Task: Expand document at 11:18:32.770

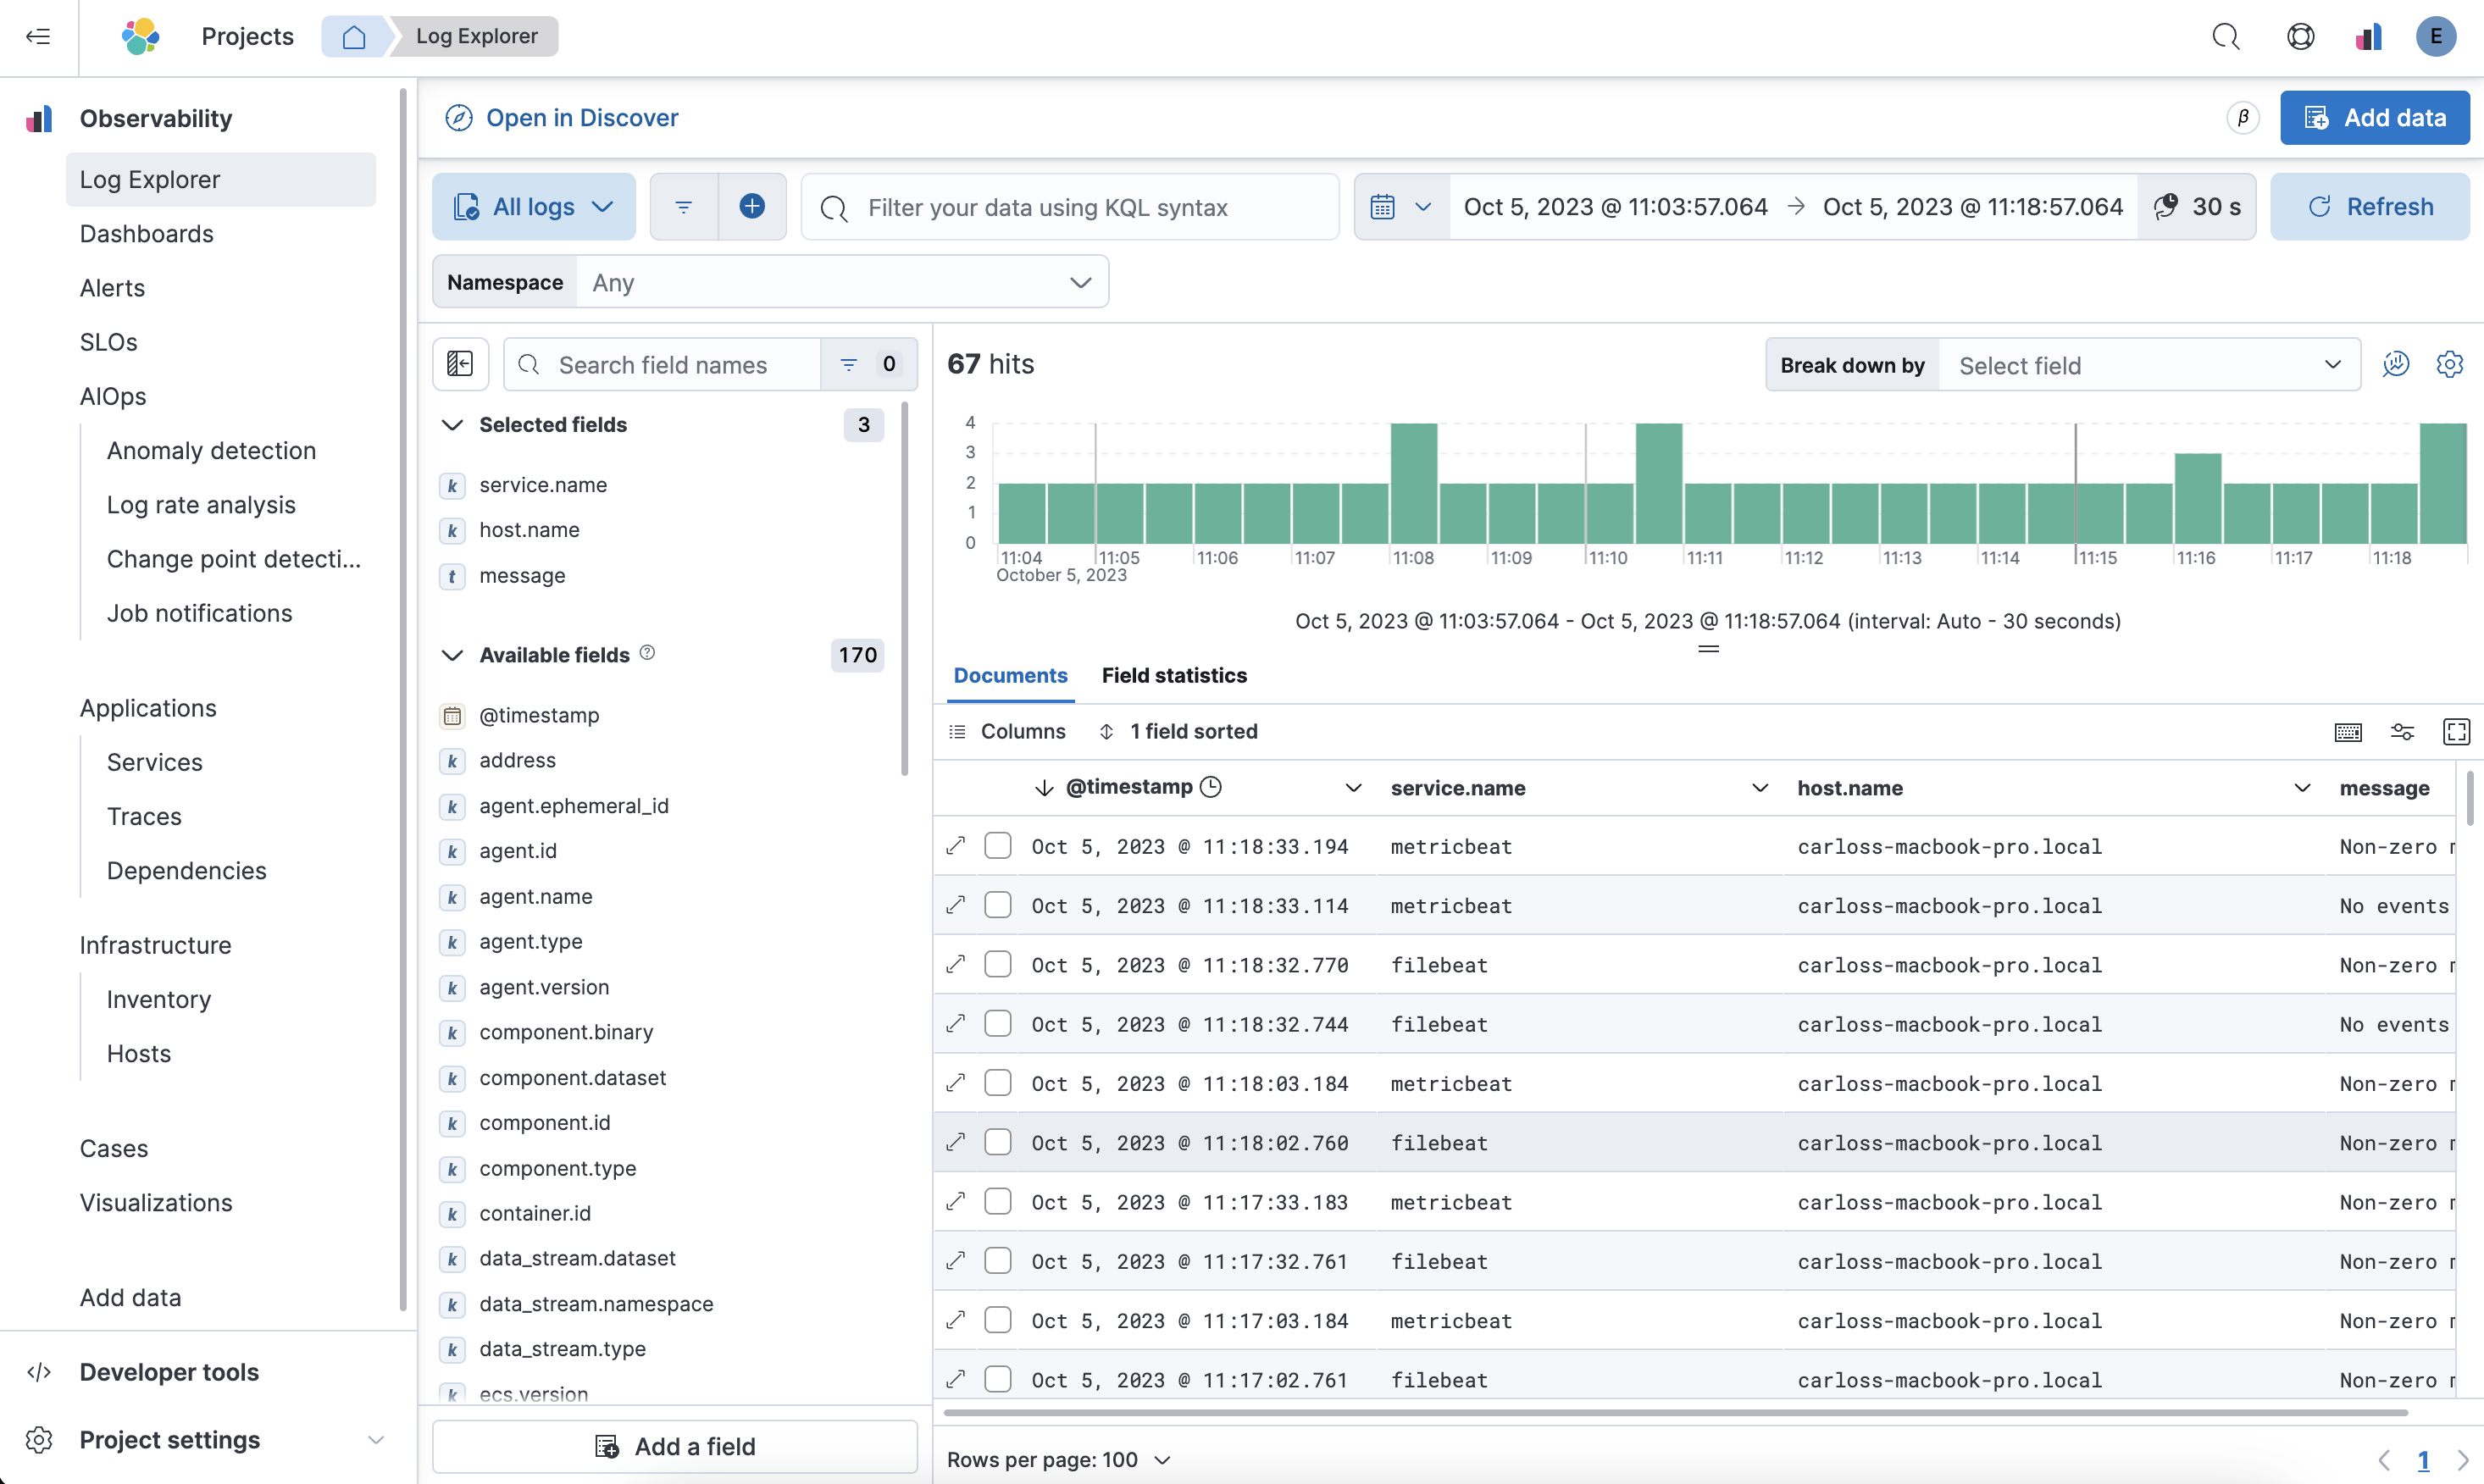Action: [956, 964]
